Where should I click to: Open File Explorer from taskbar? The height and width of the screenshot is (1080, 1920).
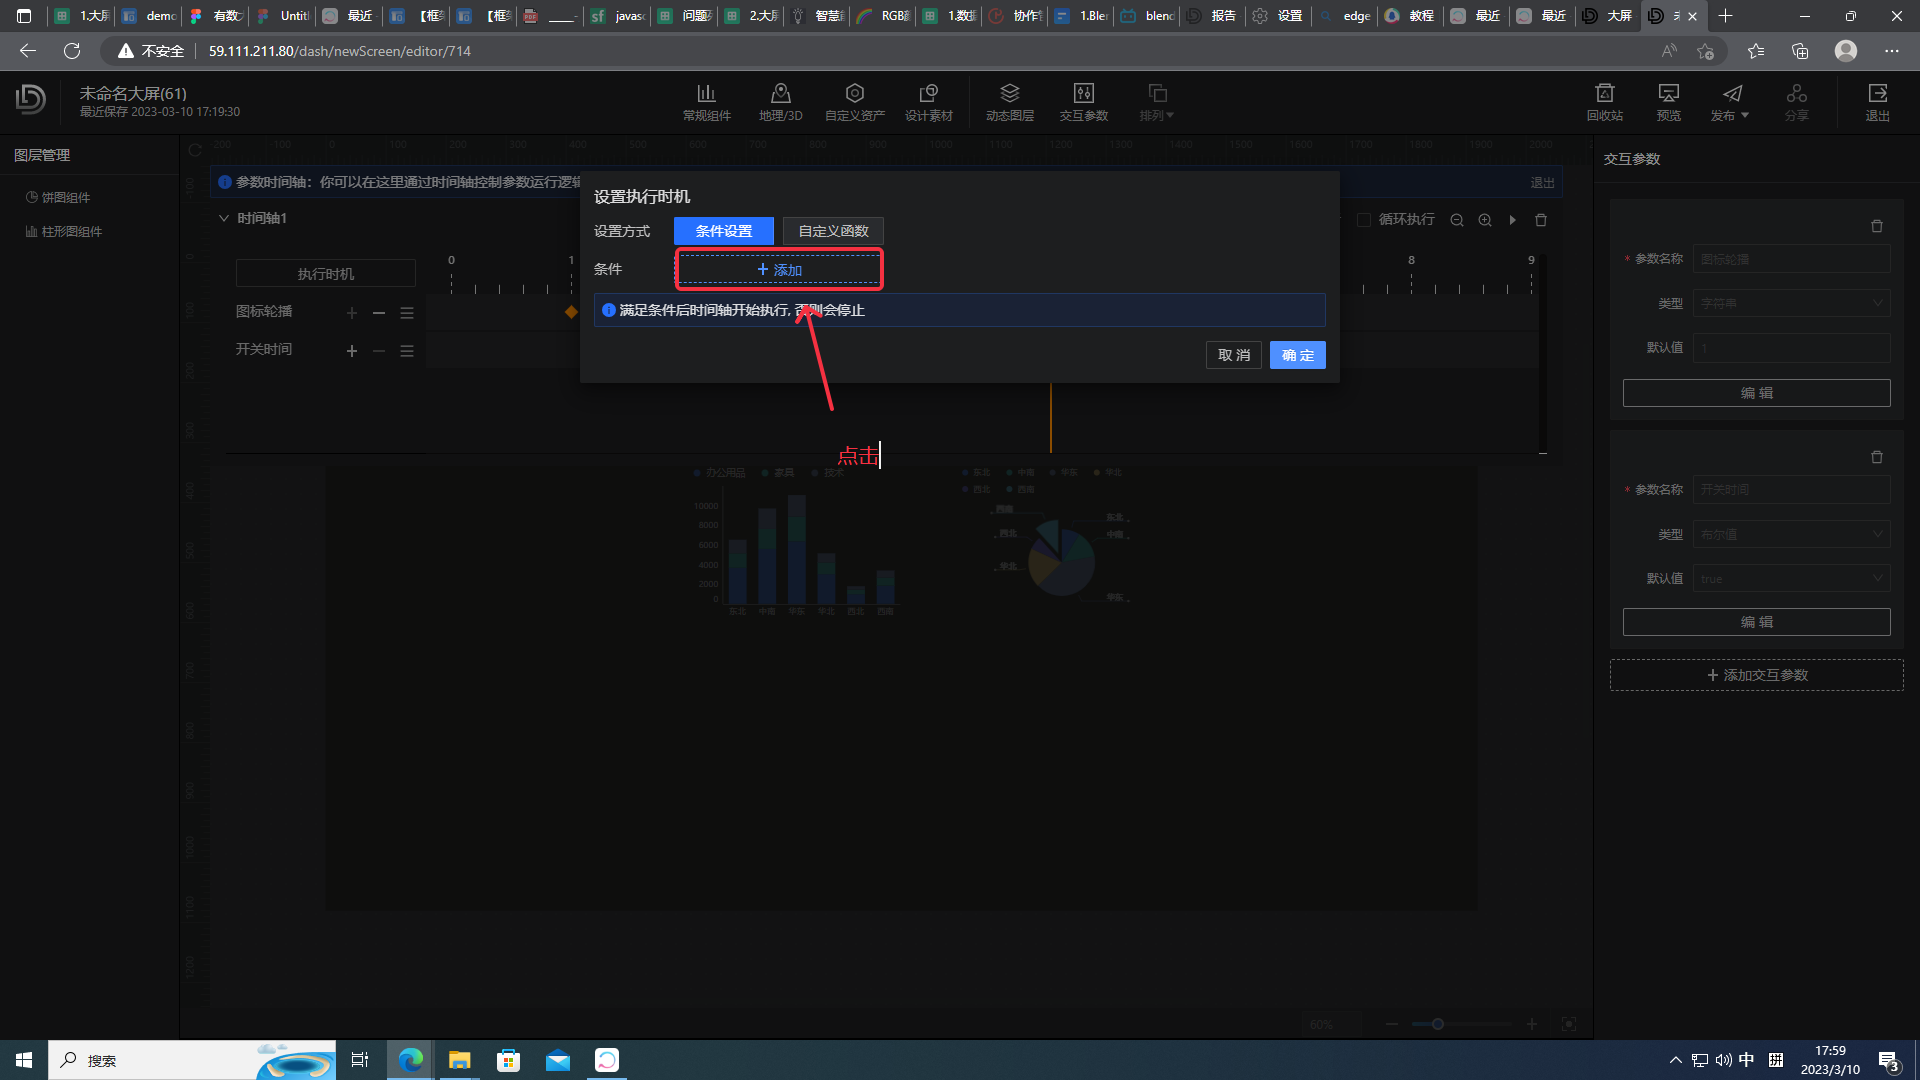(459, 1060)
